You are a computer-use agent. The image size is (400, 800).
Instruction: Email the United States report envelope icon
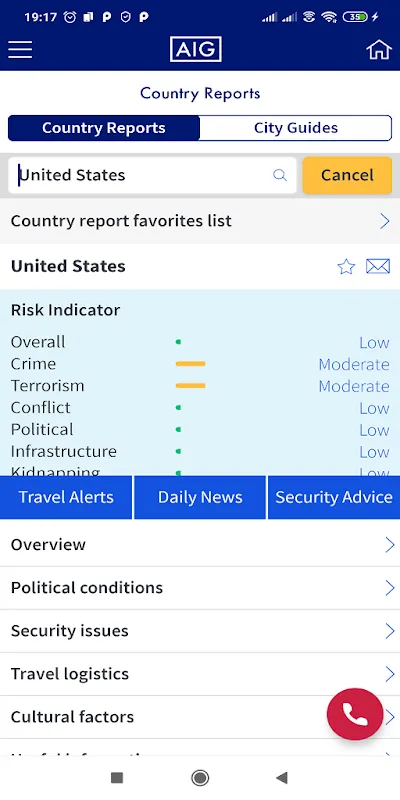(378, 266)
